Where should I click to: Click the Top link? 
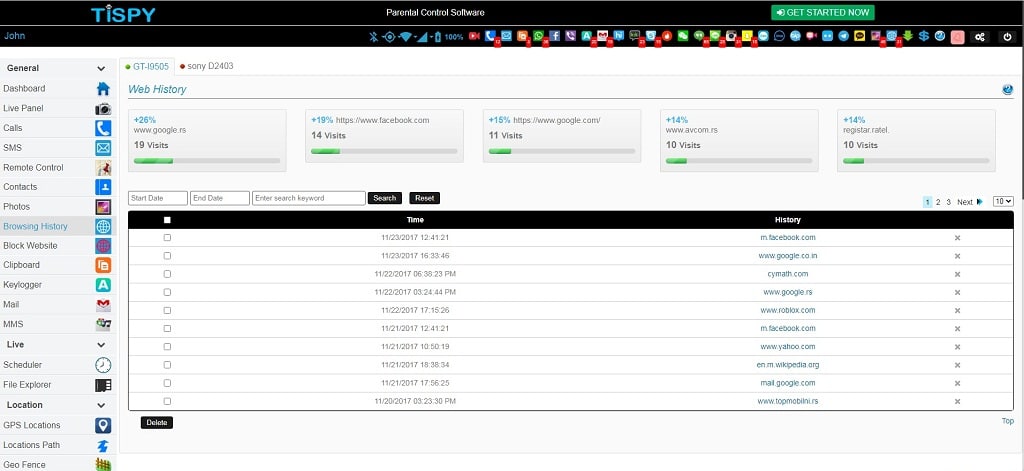1008,421
